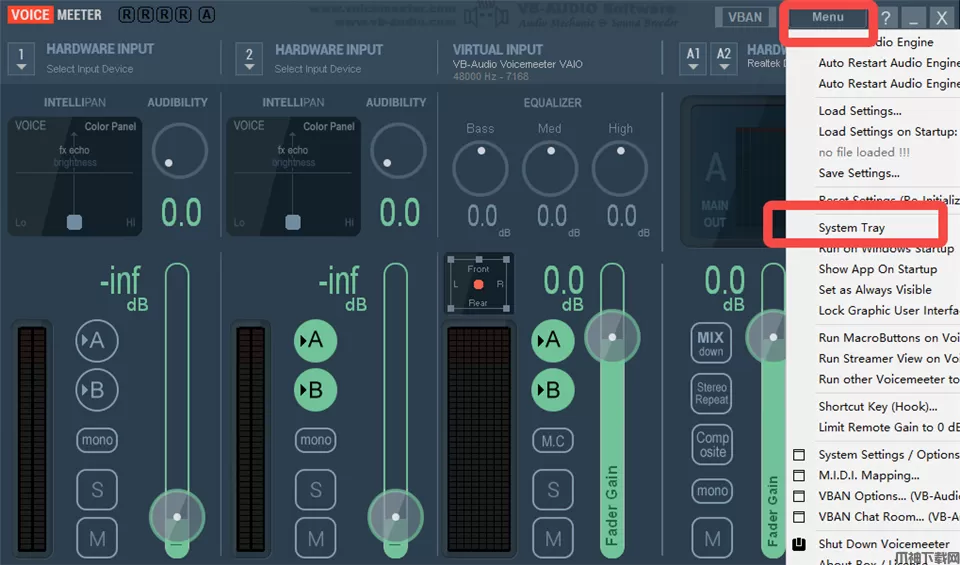Disable the B bus on the Virtual Input strip
The width and height of the screenshot is (960, 565).
click(552, 390)
